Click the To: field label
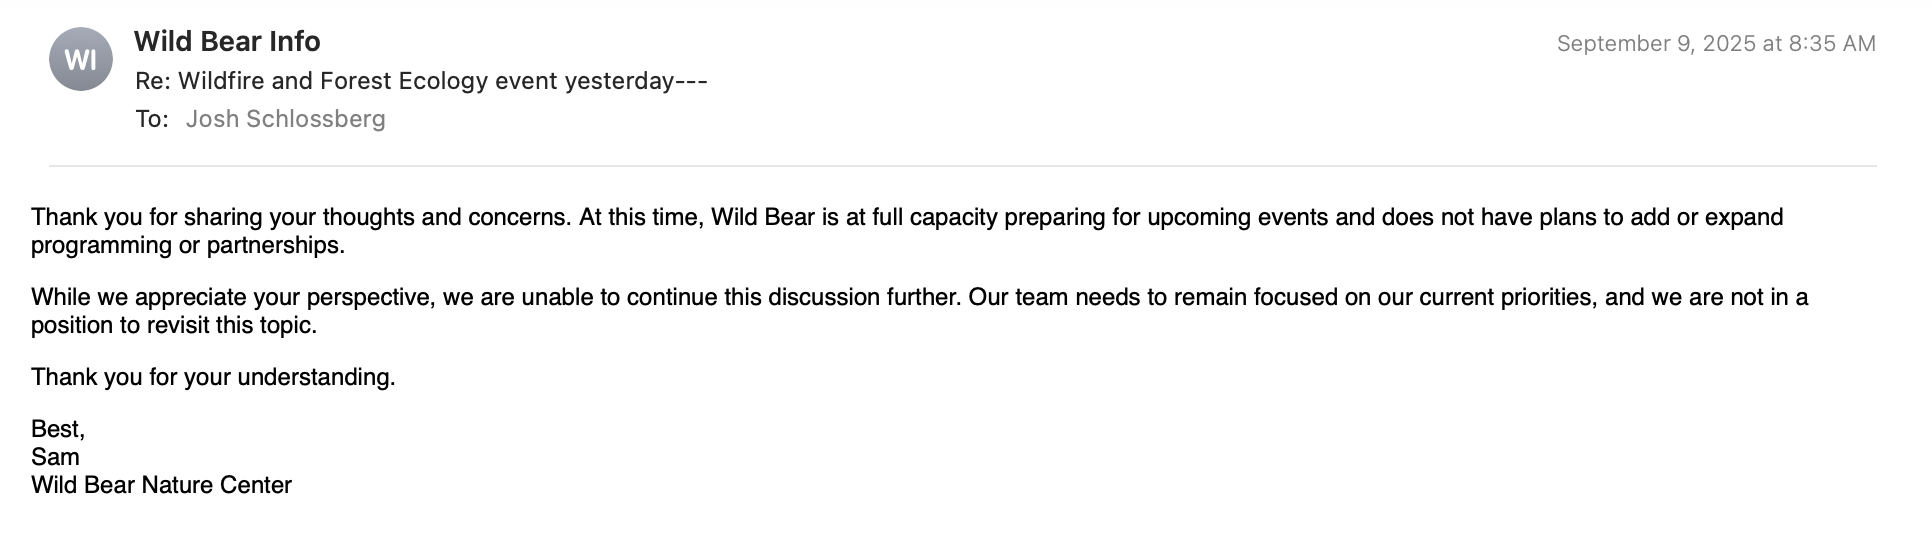This screenshot has width=1932, height=534. coord(152,119)
